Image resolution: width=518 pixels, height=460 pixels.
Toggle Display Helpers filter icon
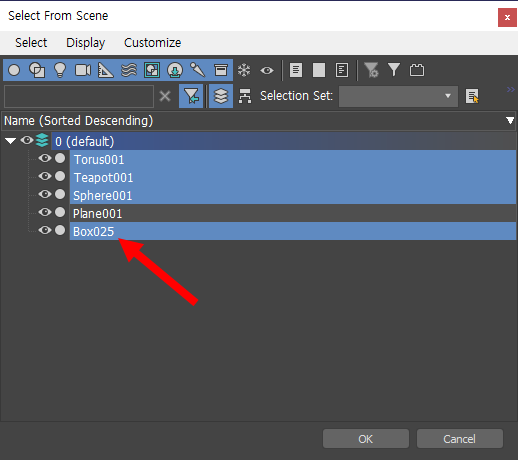pos(106,70)
